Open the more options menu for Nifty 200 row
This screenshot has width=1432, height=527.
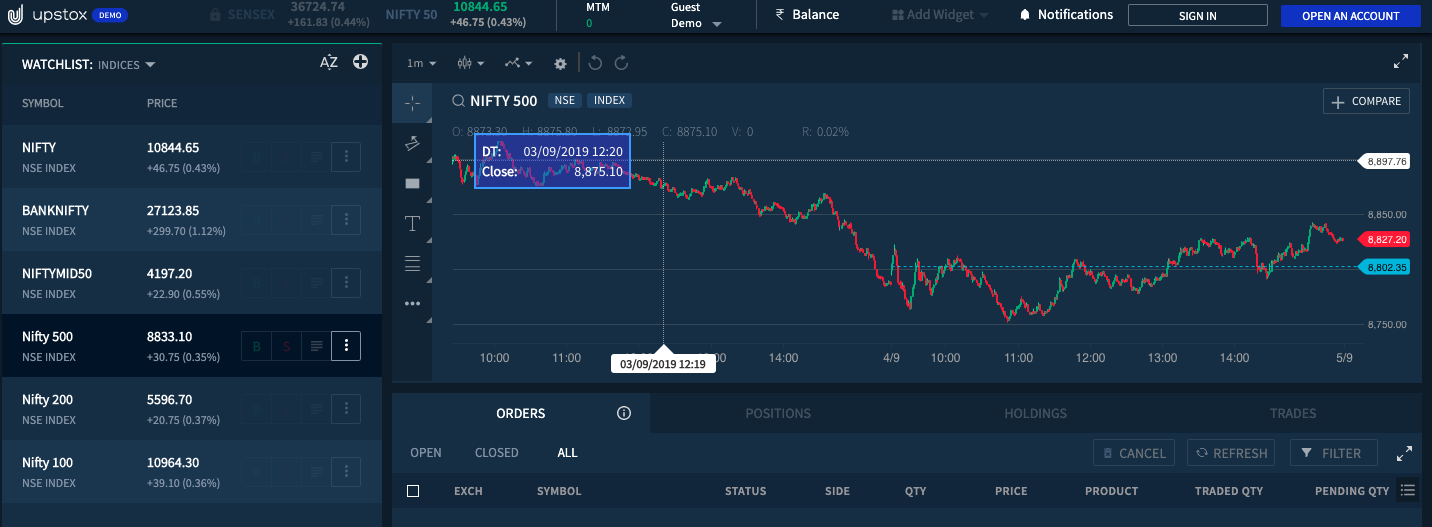(346, 409)
